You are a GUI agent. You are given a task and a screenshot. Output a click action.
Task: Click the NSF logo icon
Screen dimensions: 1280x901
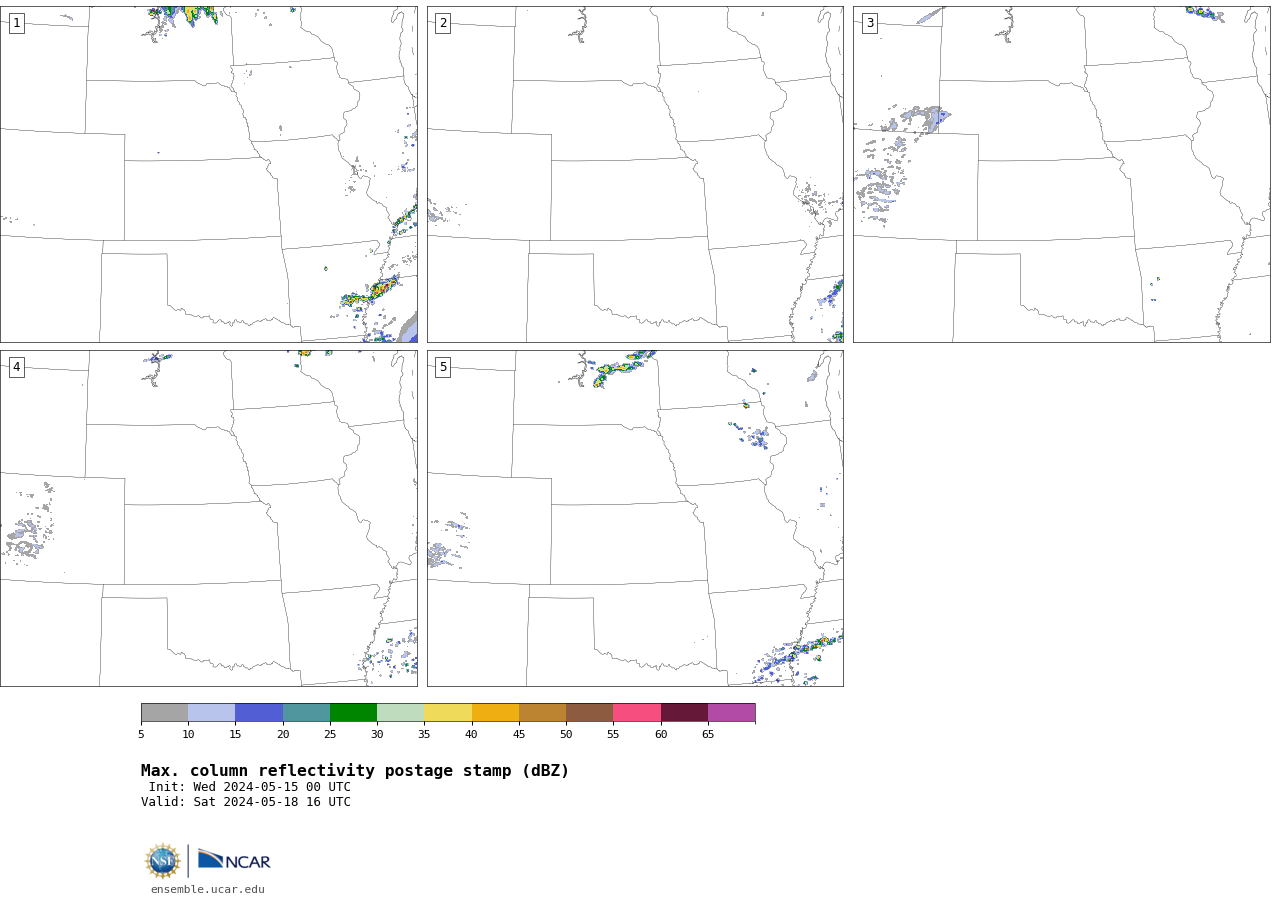[163, 861]
